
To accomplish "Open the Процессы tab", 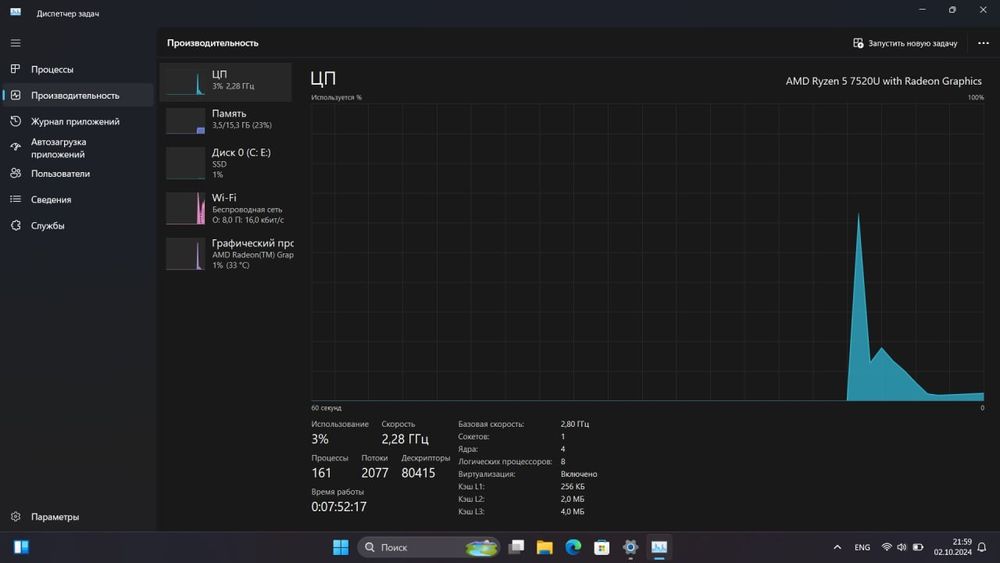I will click(x=77, y=69).
